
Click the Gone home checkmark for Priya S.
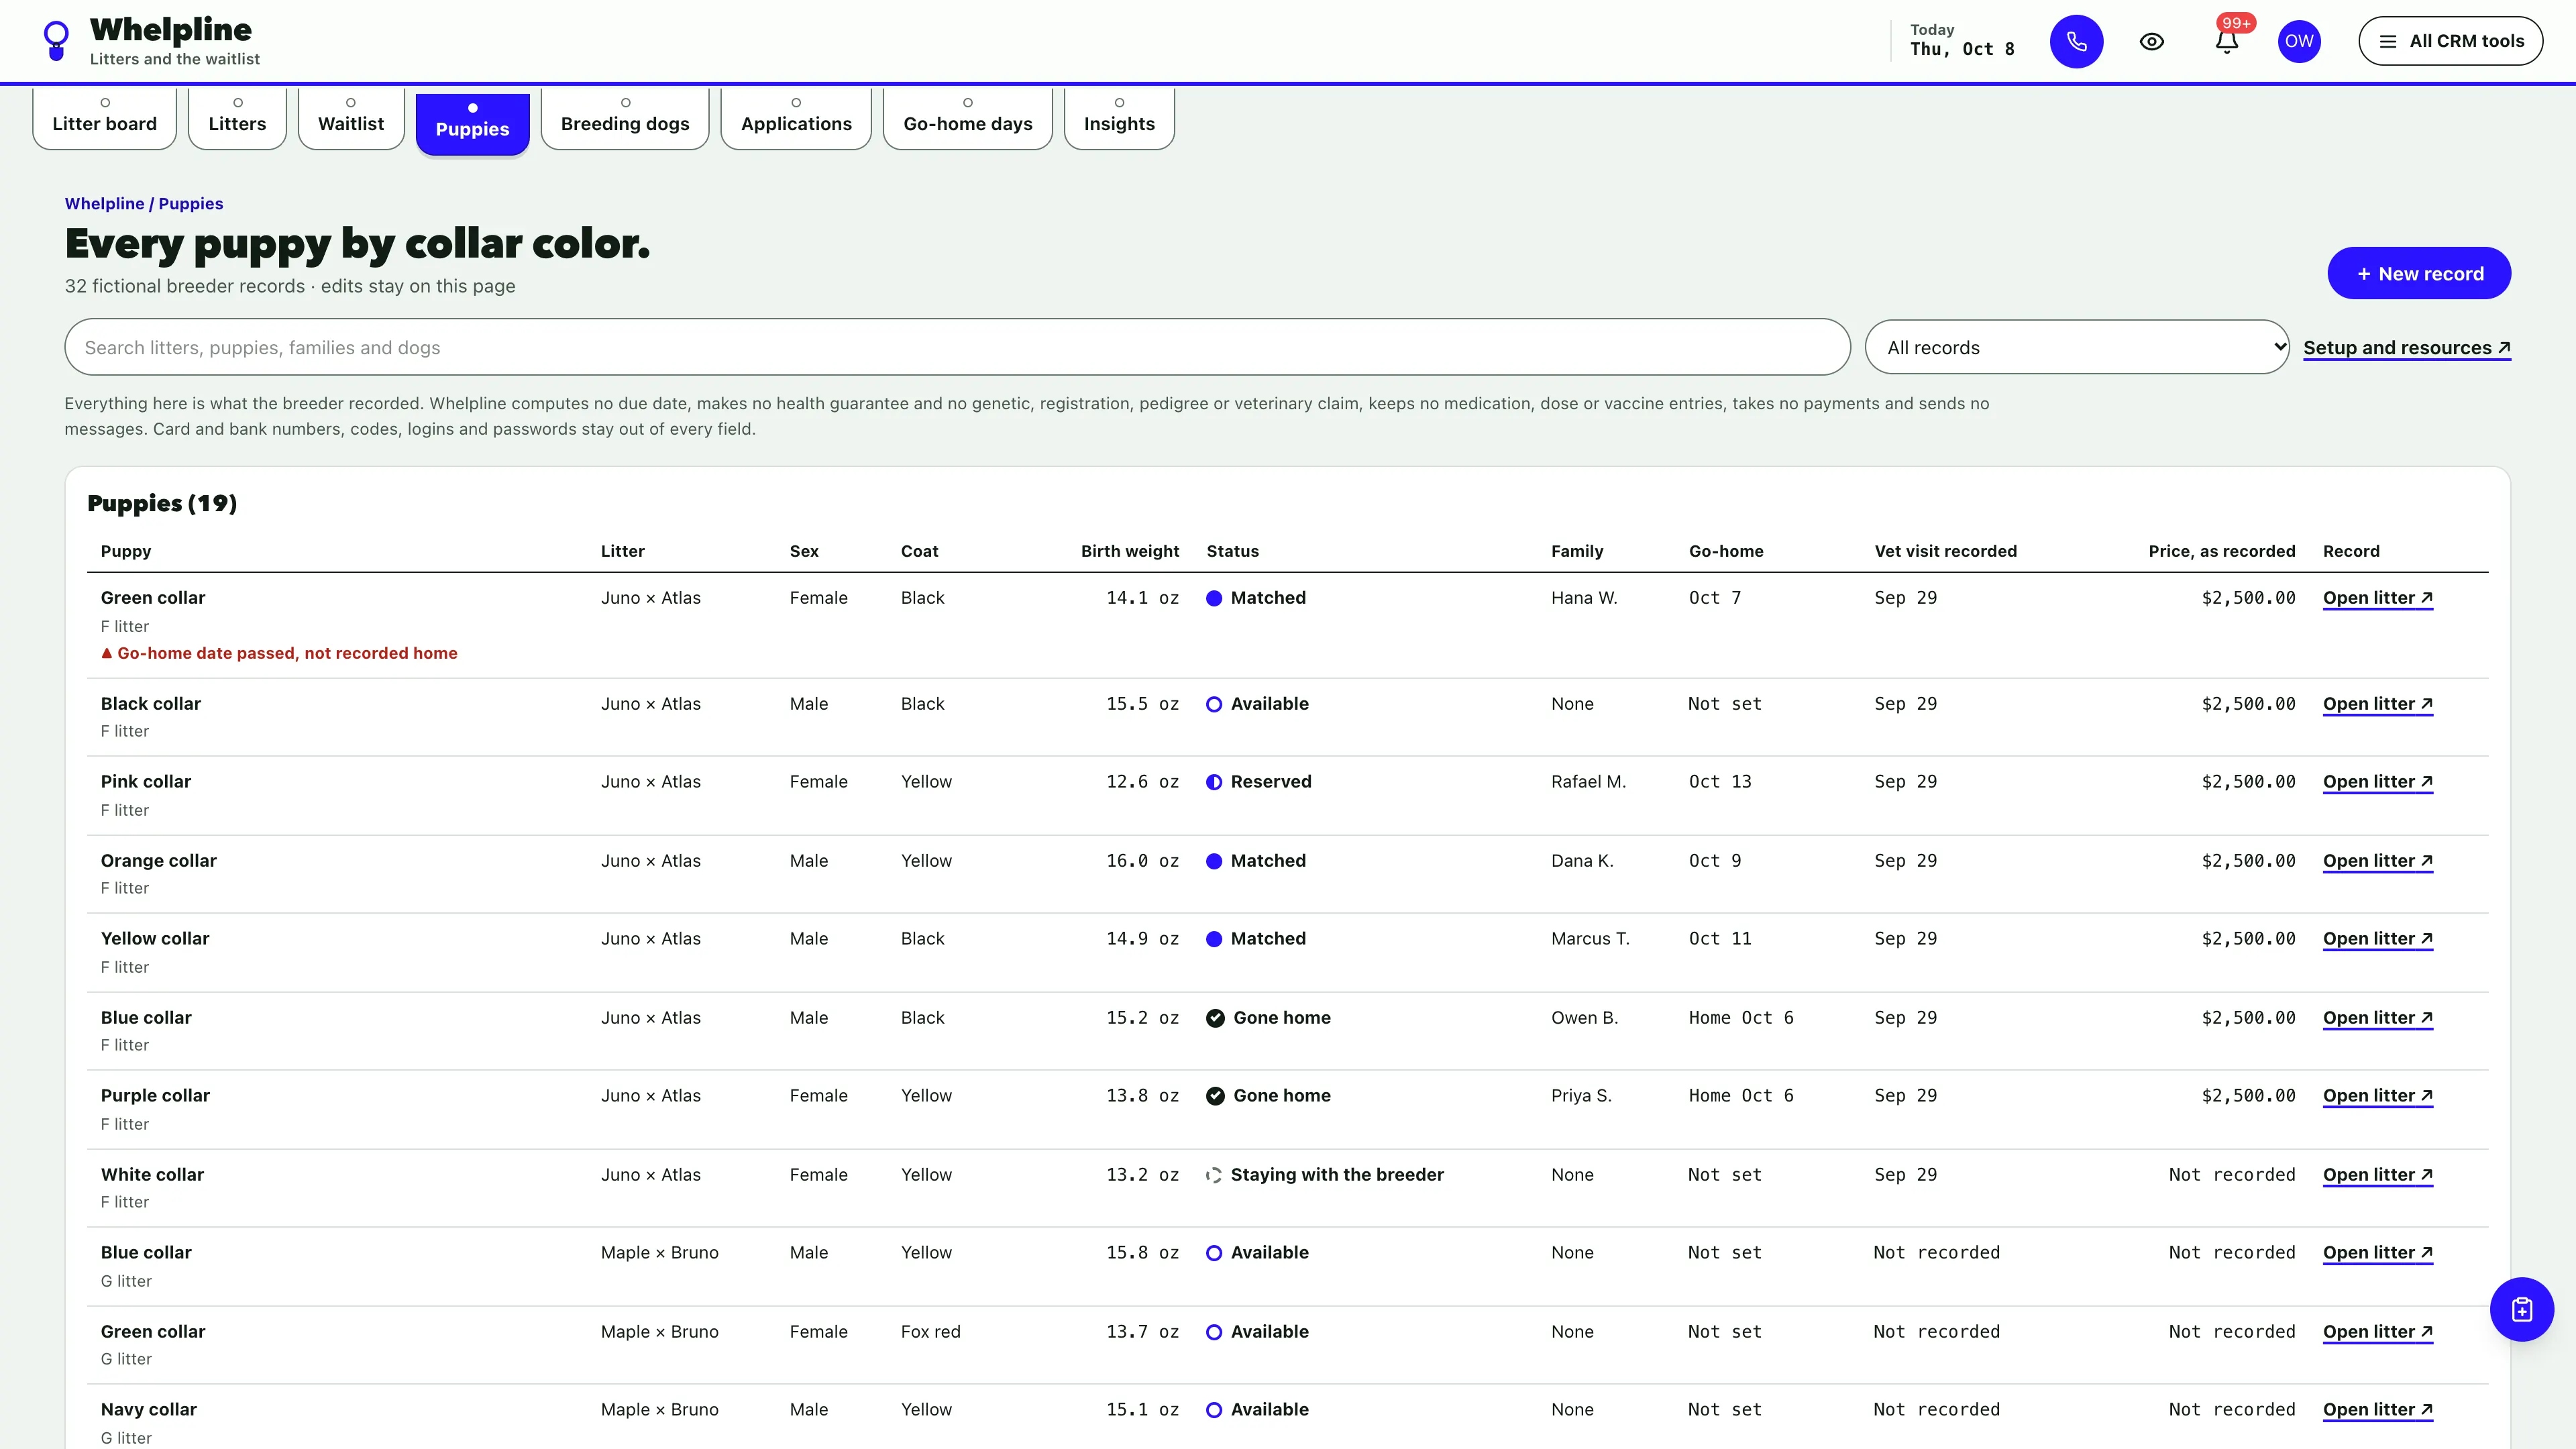[x=1215, y=1096]
